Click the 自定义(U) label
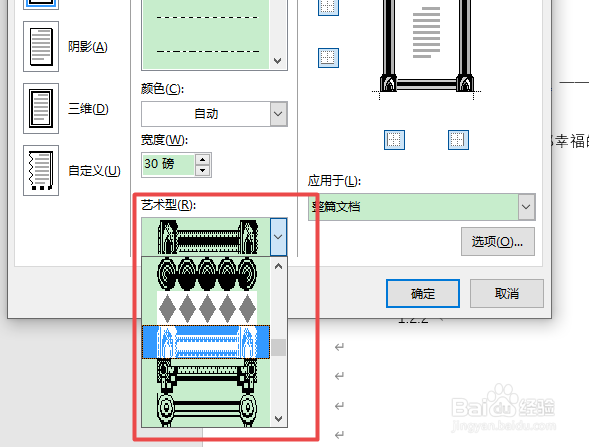Viewport: 589px width, 447px height. [x=94, y=171]
